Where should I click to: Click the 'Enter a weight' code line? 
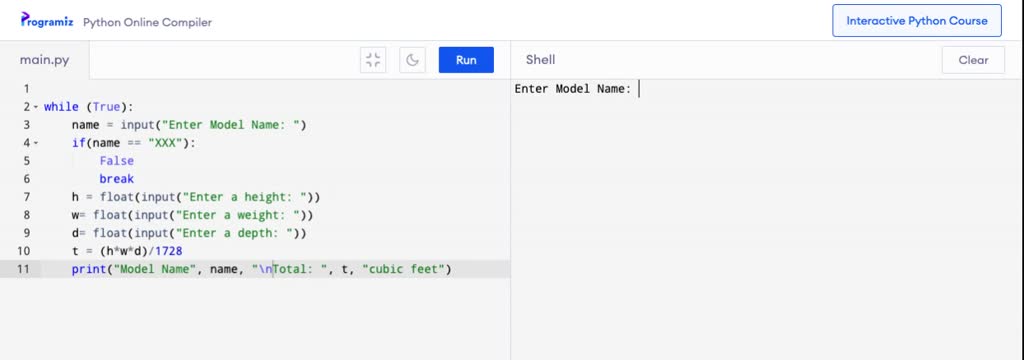(x=193, y=215)
